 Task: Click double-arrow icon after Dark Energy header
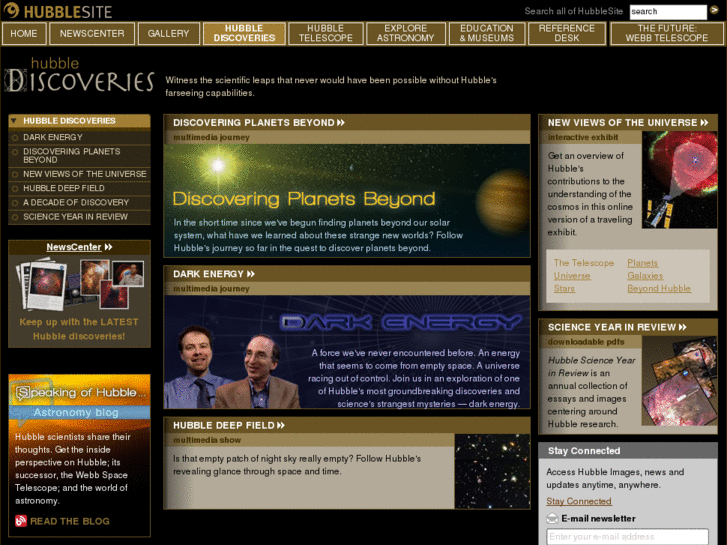point(251,274)
